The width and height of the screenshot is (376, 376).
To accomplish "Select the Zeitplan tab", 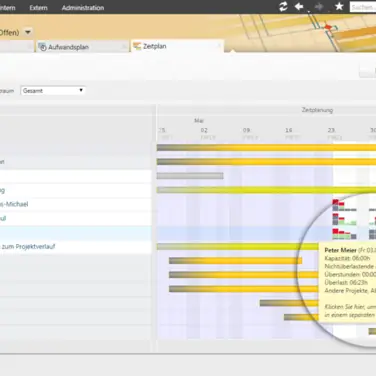I will 155,46.
